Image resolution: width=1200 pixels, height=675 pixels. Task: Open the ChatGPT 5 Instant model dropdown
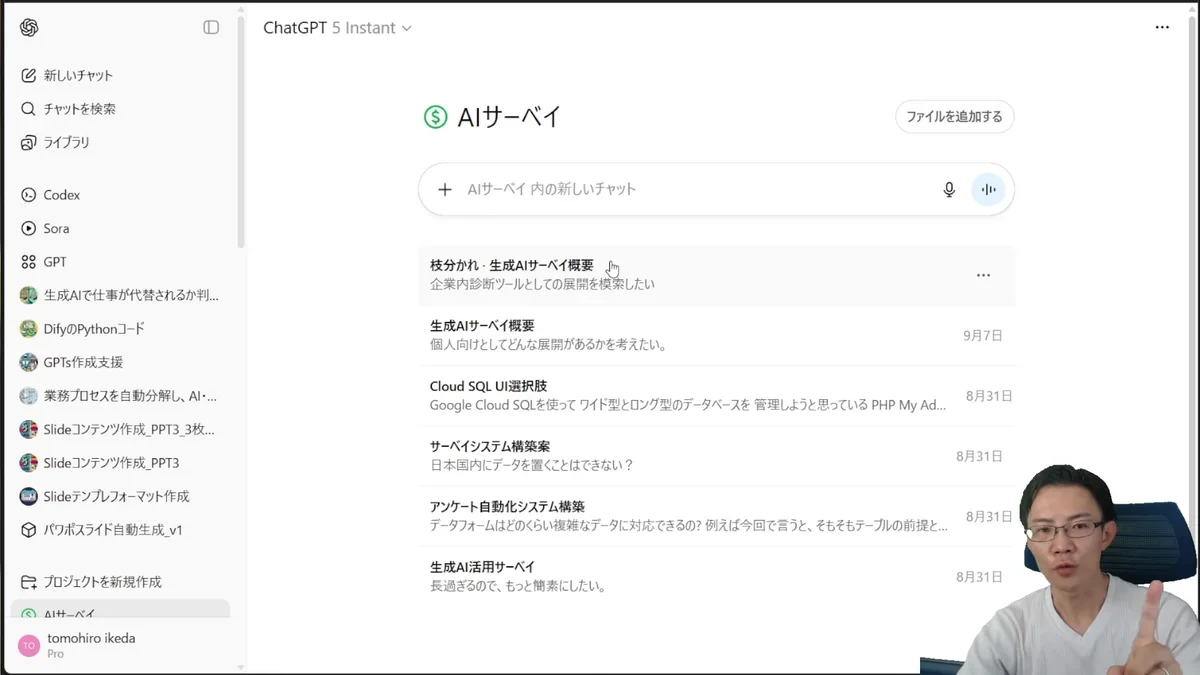(337, 28)
